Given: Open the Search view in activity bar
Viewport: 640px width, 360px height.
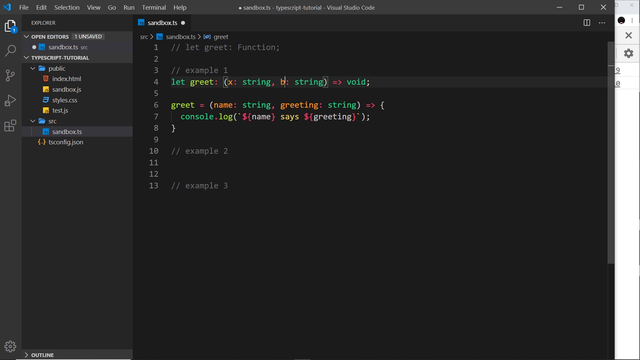Looking at the screenshot, I should 10,51.
